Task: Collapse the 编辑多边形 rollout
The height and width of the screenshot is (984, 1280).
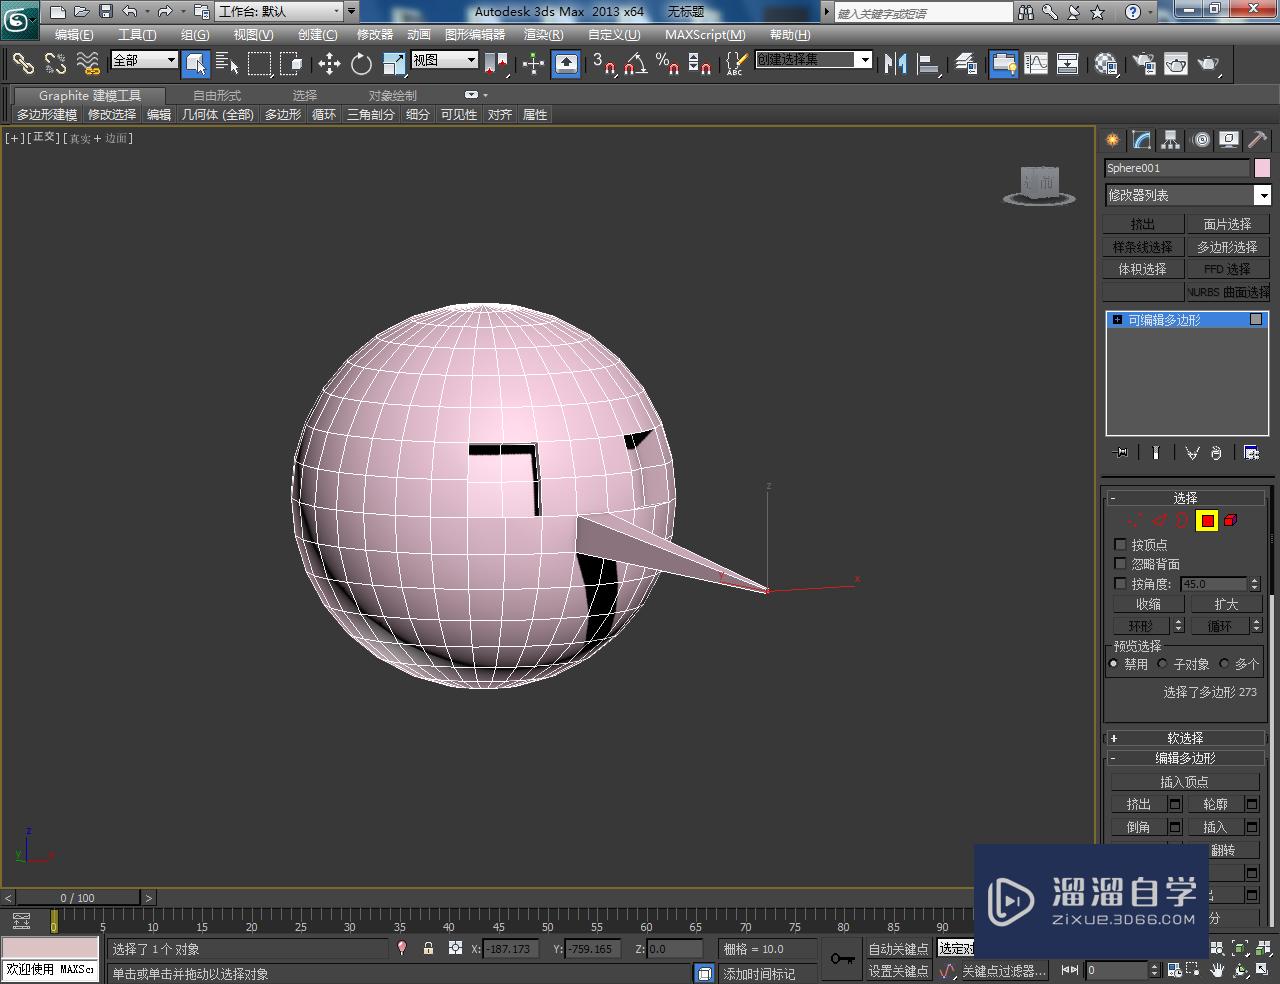Action: click(x=1185, y=758)
